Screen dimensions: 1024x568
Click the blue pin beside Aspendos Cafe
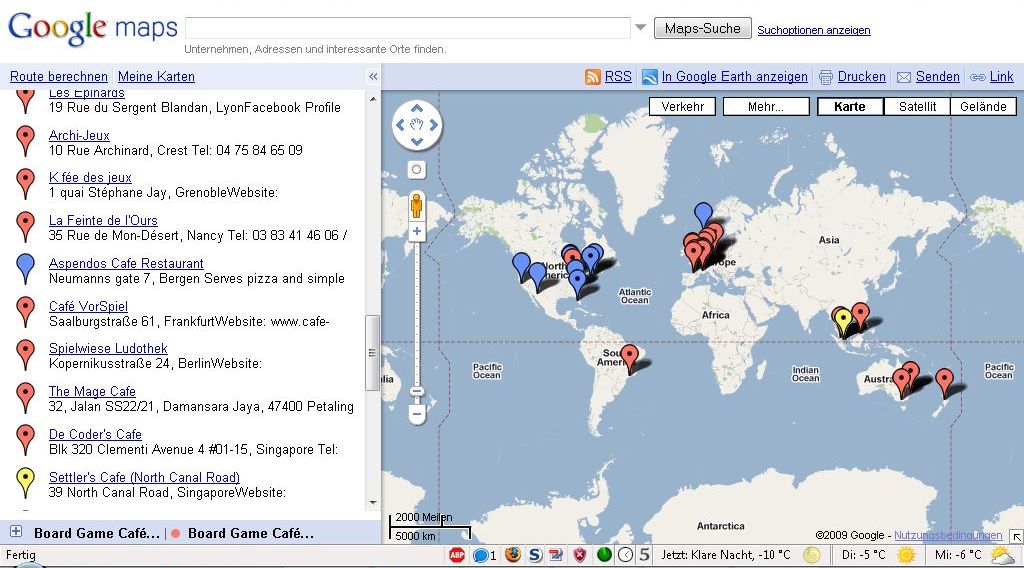point(25,268)
